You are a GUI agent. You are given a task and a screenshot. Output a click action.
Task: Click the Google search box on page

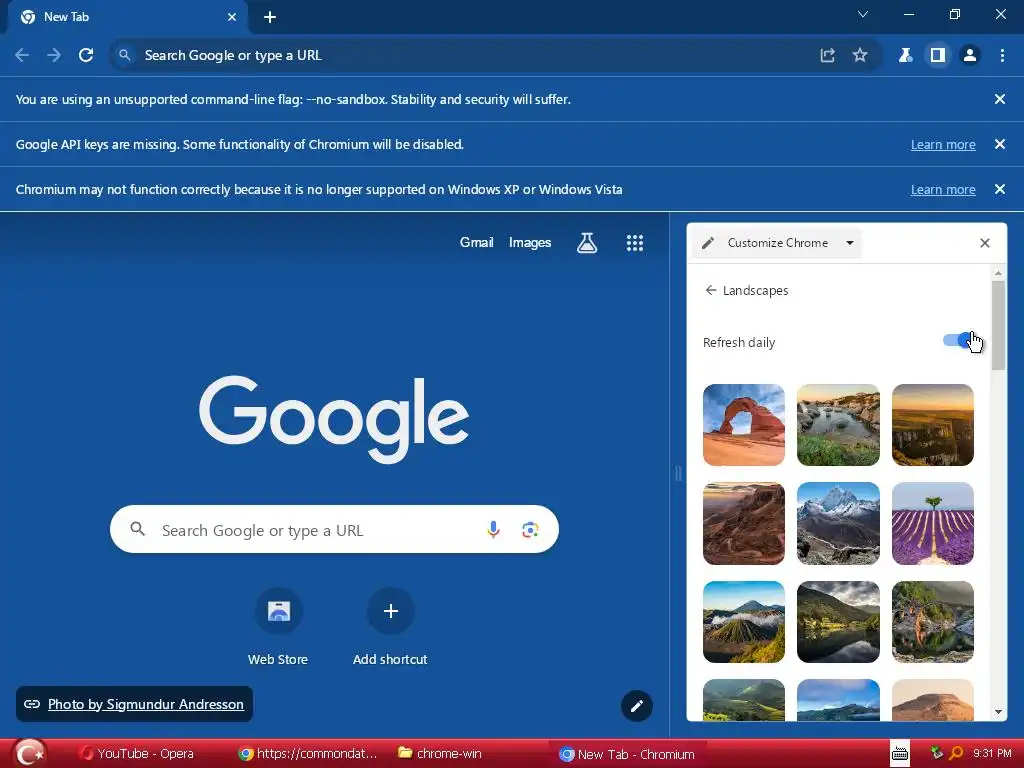point(334,530)
